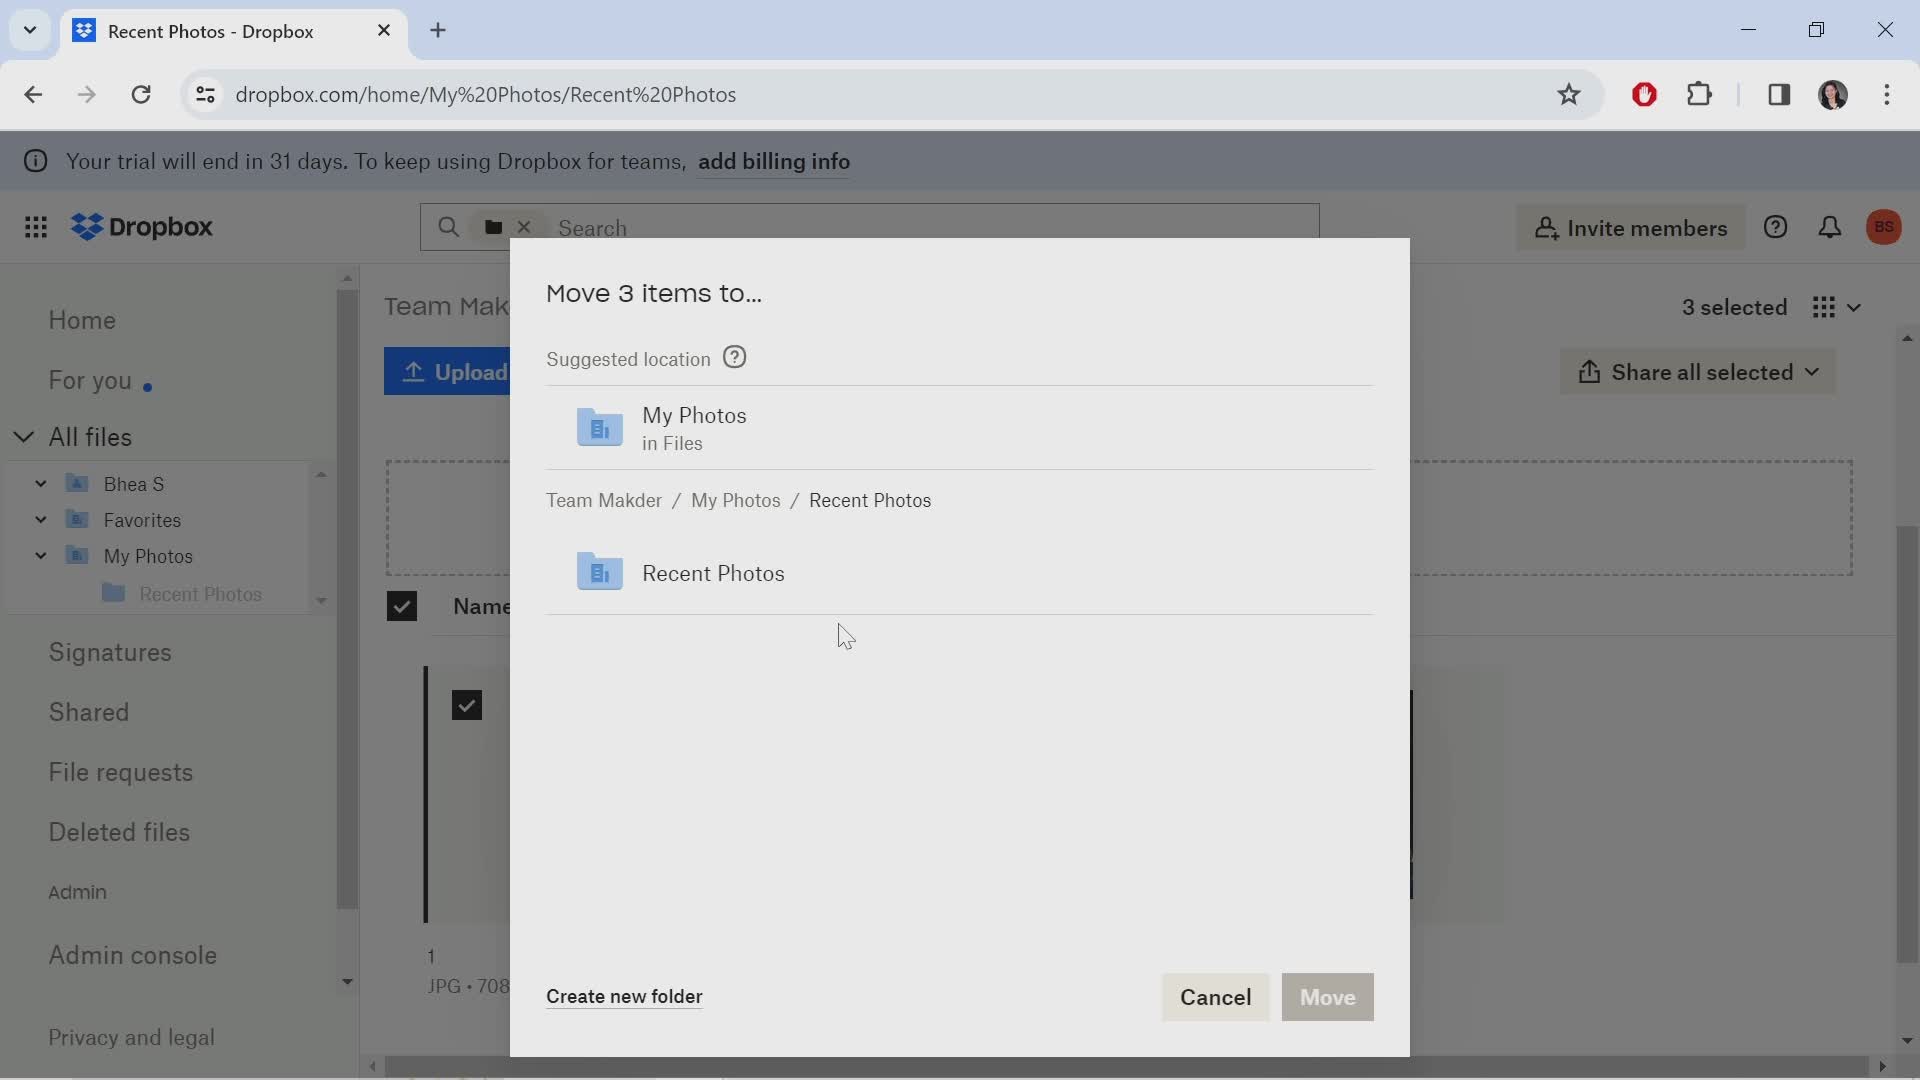
Task: Click the search magnifier icon
Action: coord(449,227)
